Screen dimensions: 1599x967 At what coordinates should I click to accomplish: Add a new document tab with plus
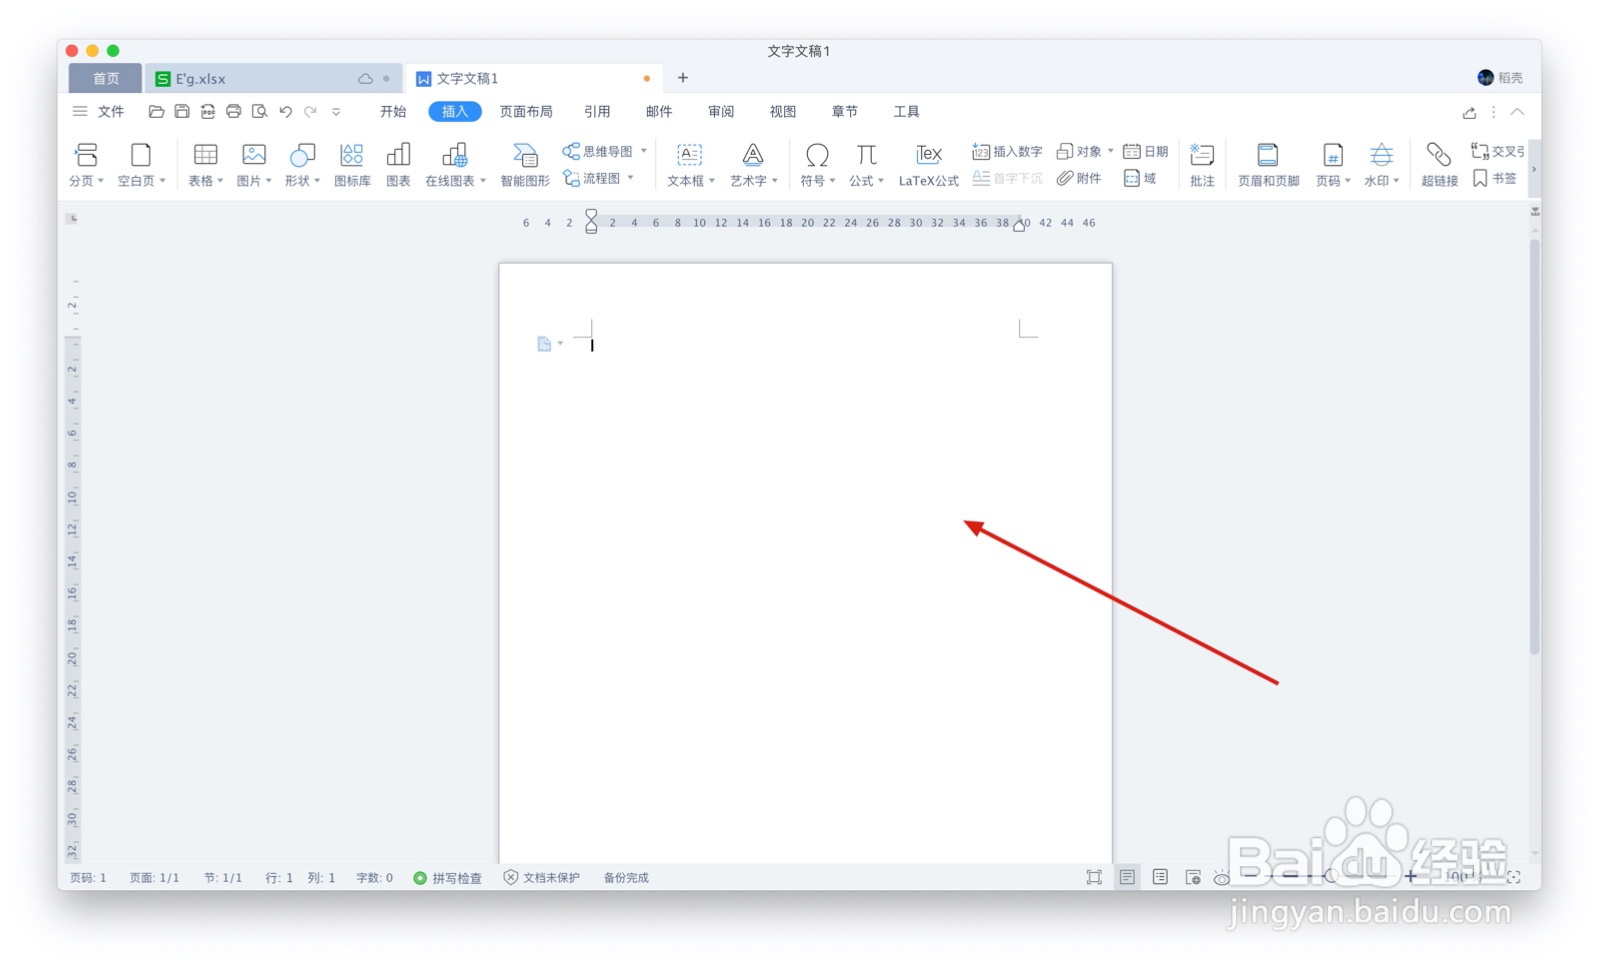[683, 77]
